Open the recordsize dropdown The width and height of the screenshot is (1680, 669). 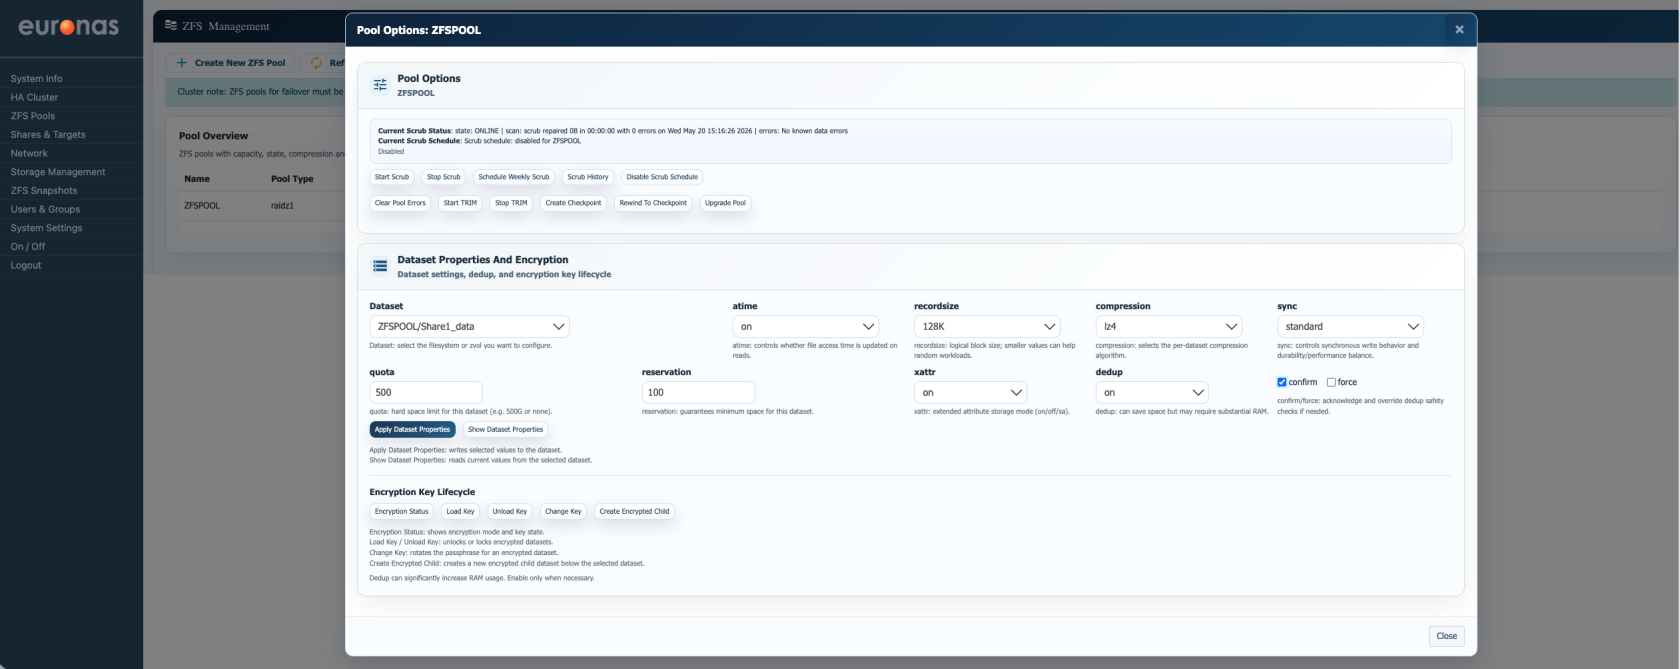tap(987, 326)
